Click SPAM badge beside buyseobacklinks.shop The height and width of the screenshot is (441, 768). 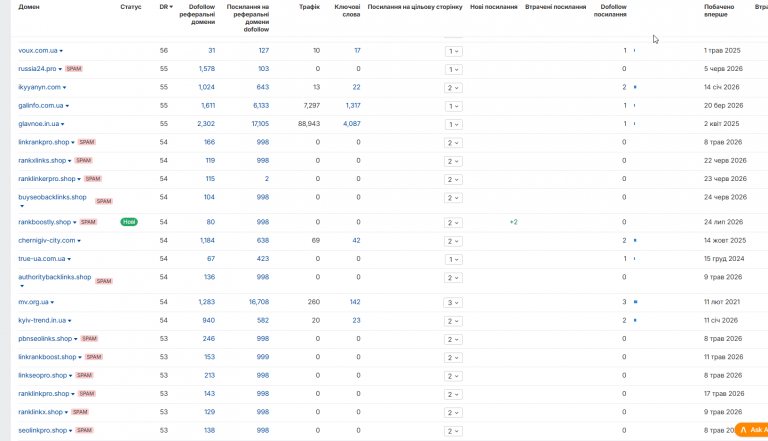tap(104, 201)
